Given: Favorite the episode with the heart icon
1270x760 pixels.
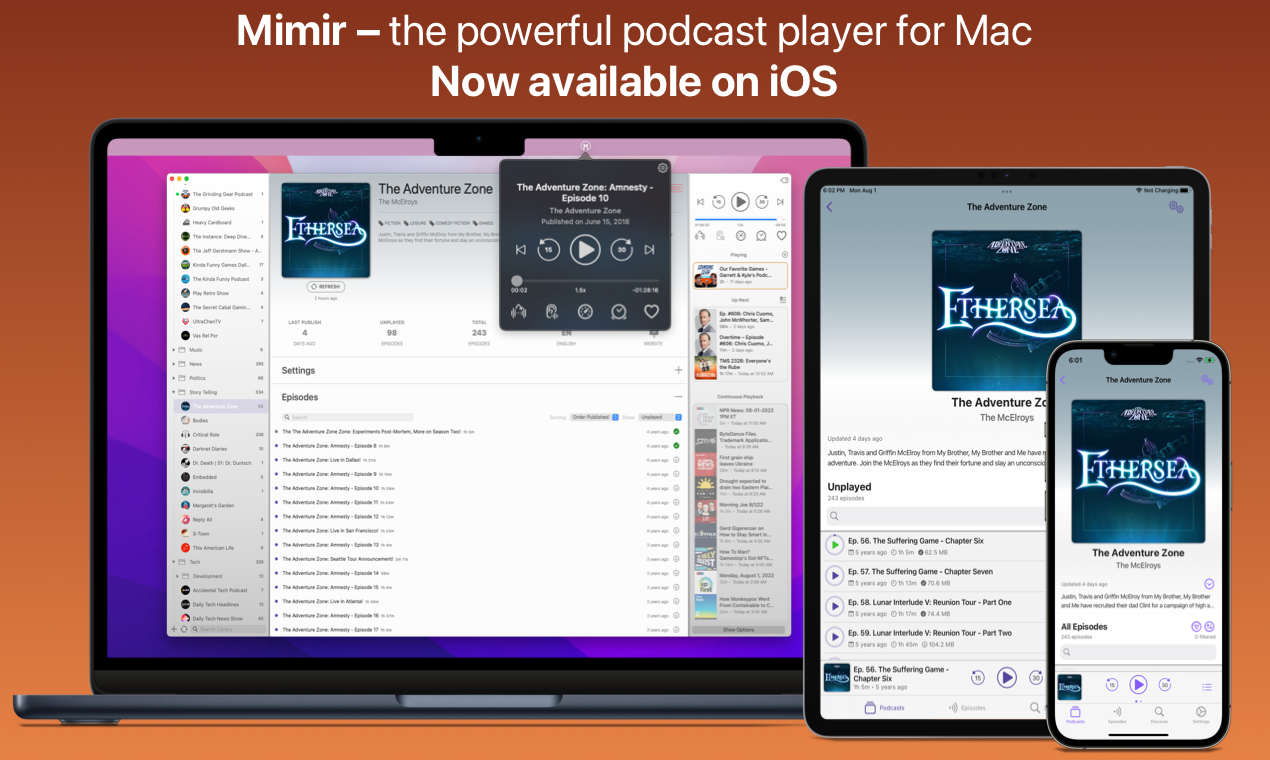Looking at the screenshot, I should pyautogui.click(x=652, y=311).
